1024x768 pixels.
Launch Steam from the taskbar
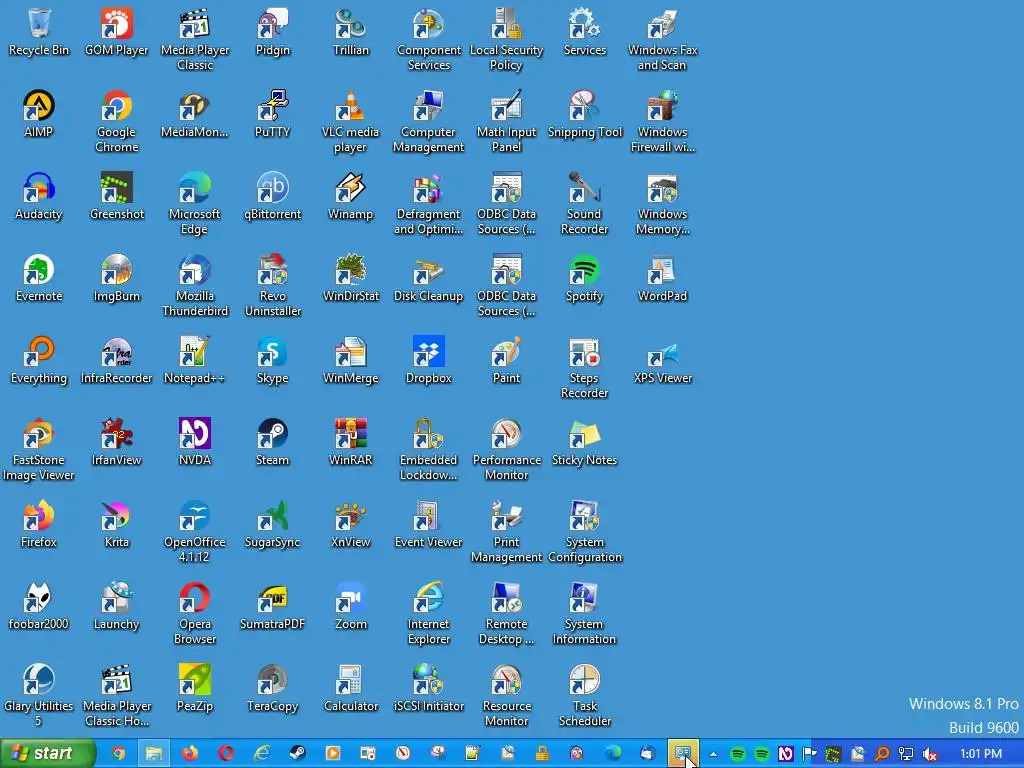click(297, 754)
